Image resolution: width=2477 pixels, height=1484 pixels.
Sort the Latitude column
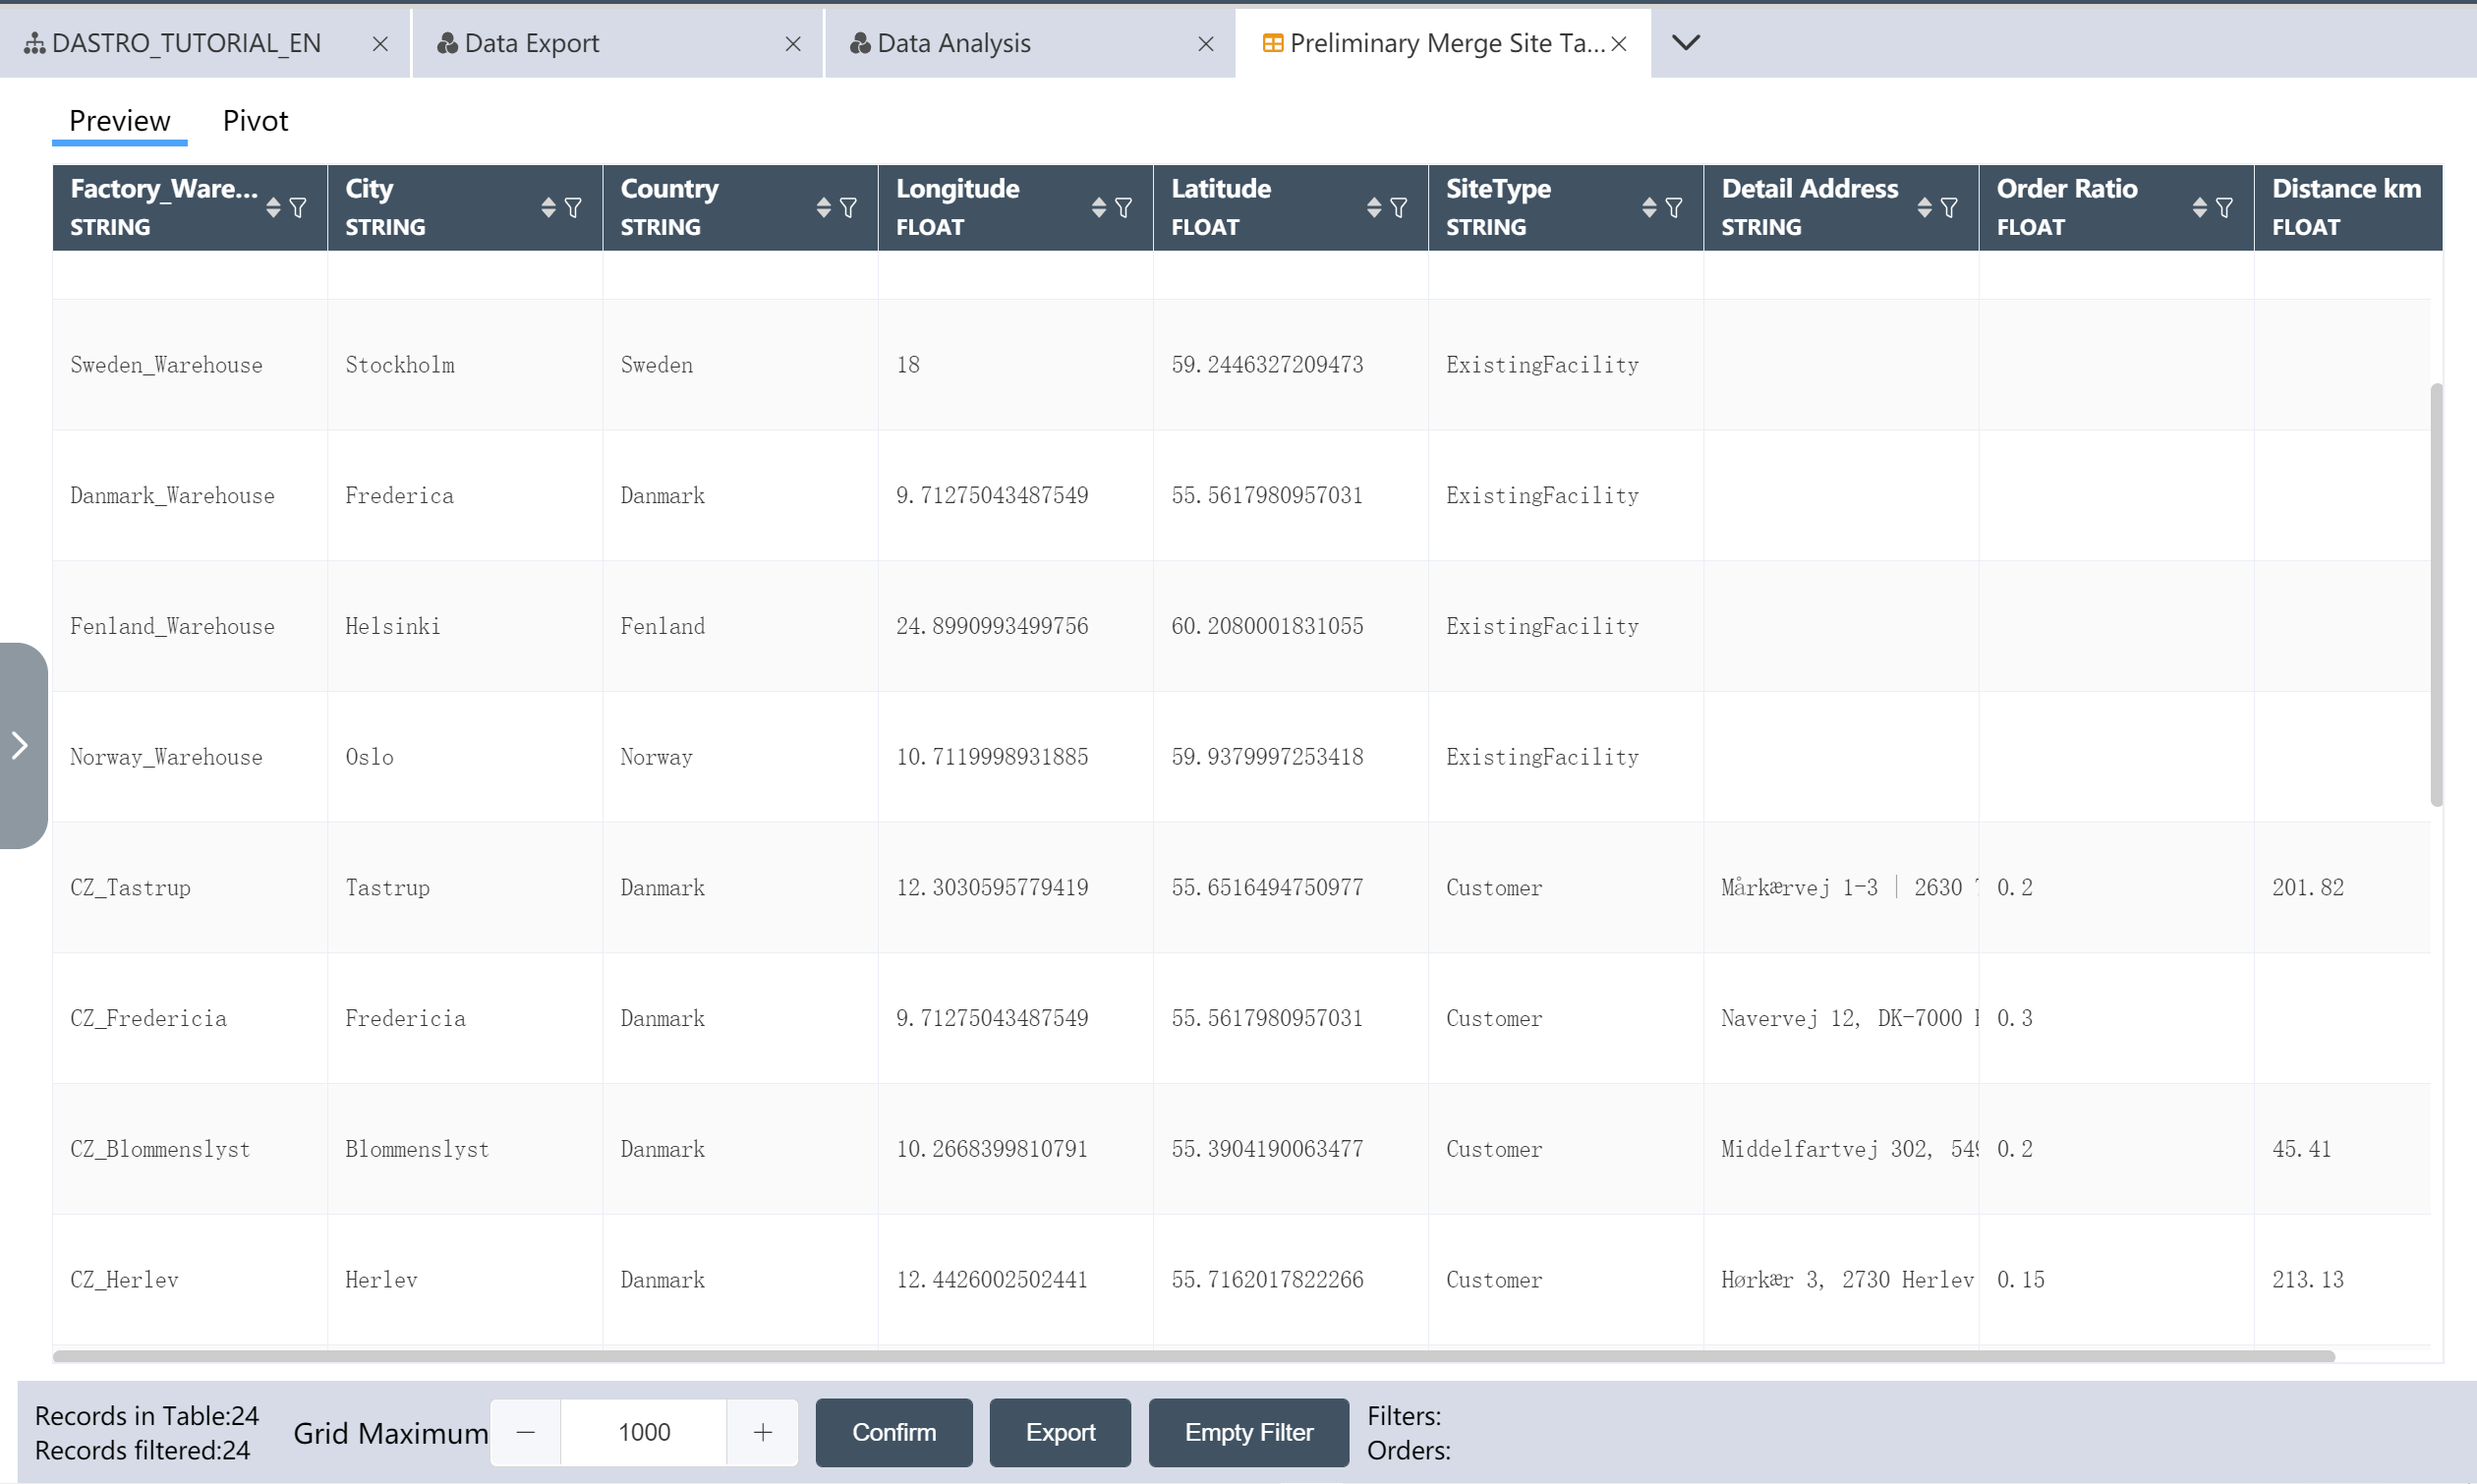(x=1374, y=207)
